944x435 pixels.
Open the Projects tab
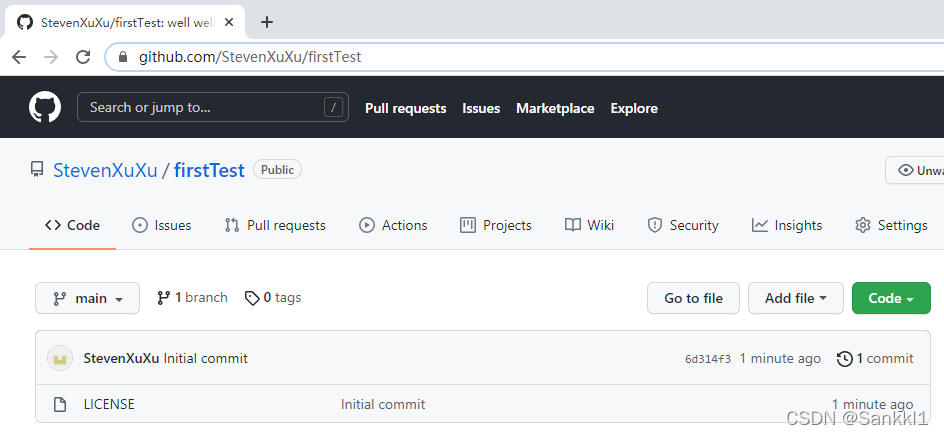click(495, 226)
